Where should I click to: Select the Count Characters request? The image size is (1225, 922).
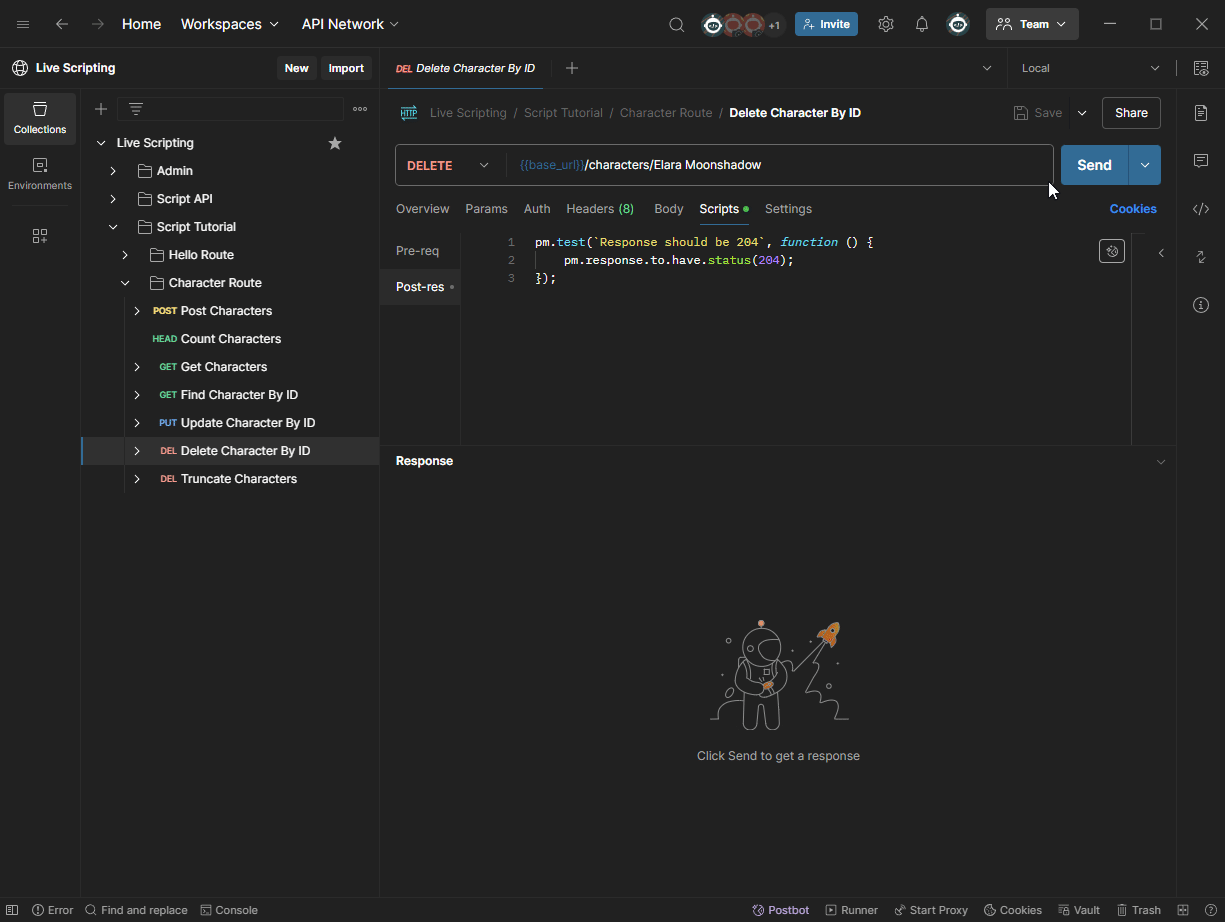coord(230,339)
